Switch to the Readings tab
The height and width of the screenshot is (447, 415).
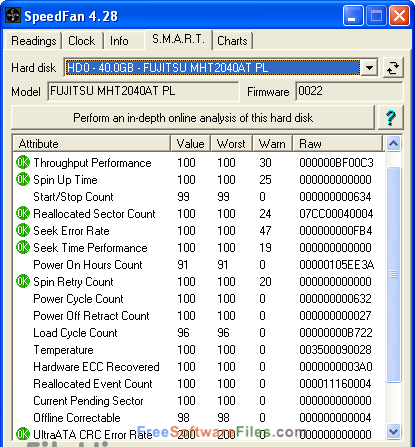coord(34,41)
